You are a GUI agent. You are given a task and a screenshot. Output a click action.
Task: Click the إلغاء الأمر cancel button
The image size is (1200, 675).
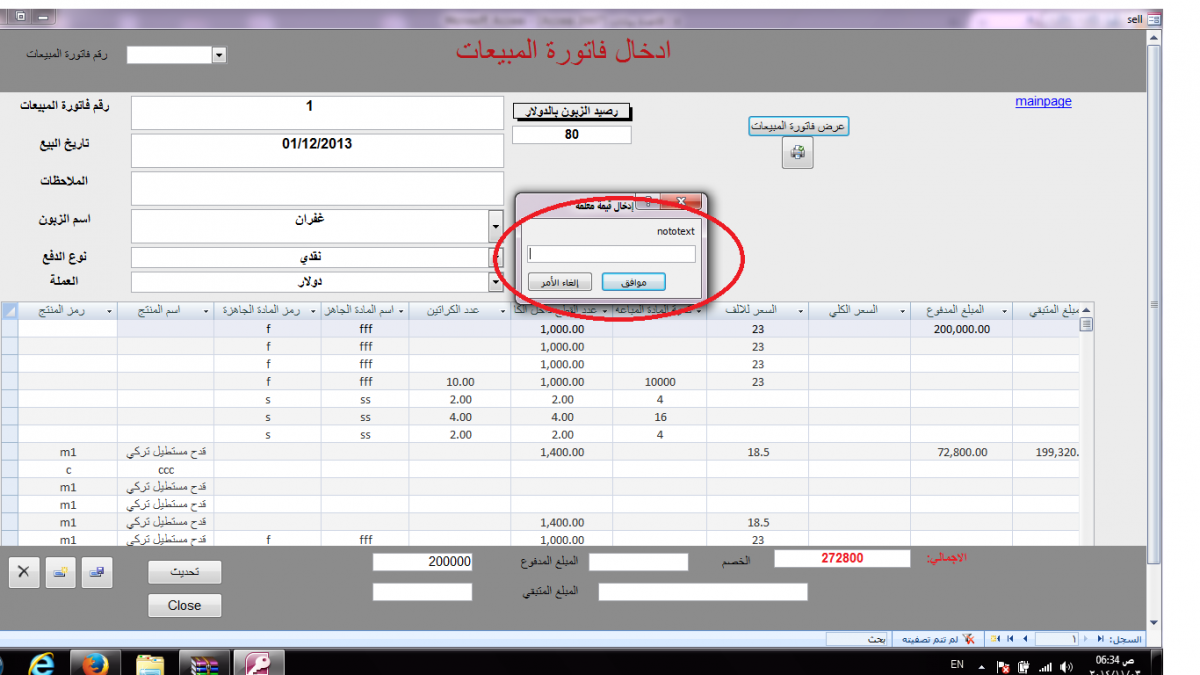point(560,282)
